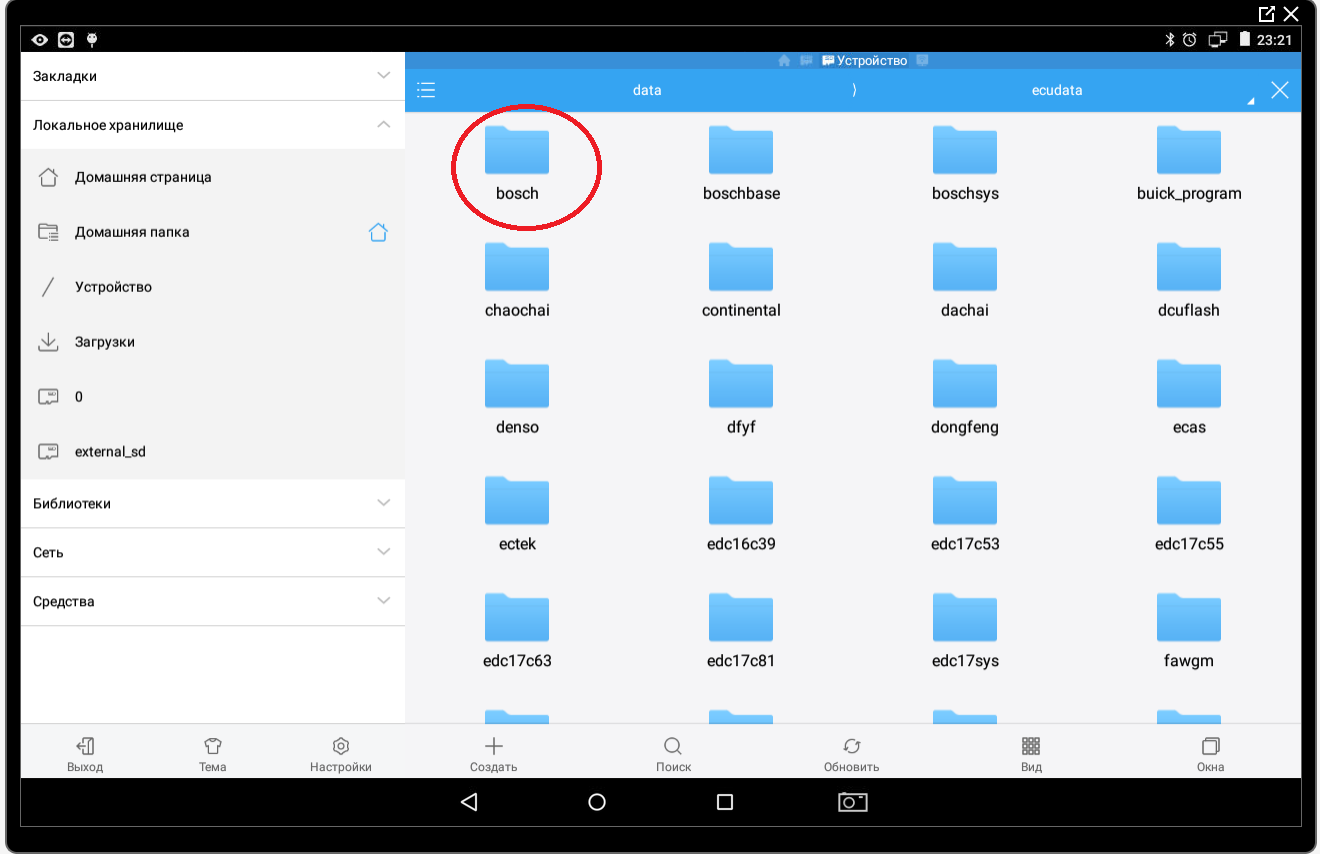Open the chaochai folder
Viewport: 1320px width, 854px height.
coord(517,282)
